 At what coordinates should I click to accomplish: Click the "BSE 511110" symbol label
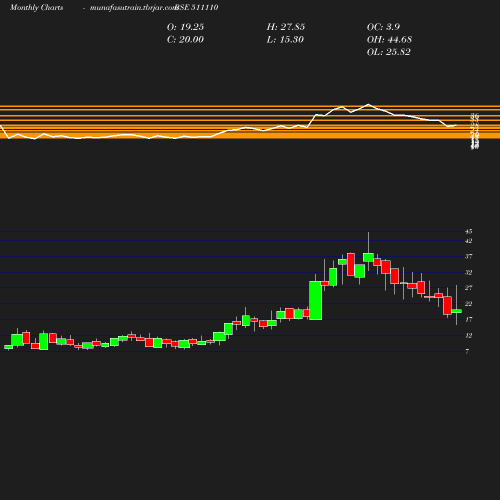(x=197, y=7)
